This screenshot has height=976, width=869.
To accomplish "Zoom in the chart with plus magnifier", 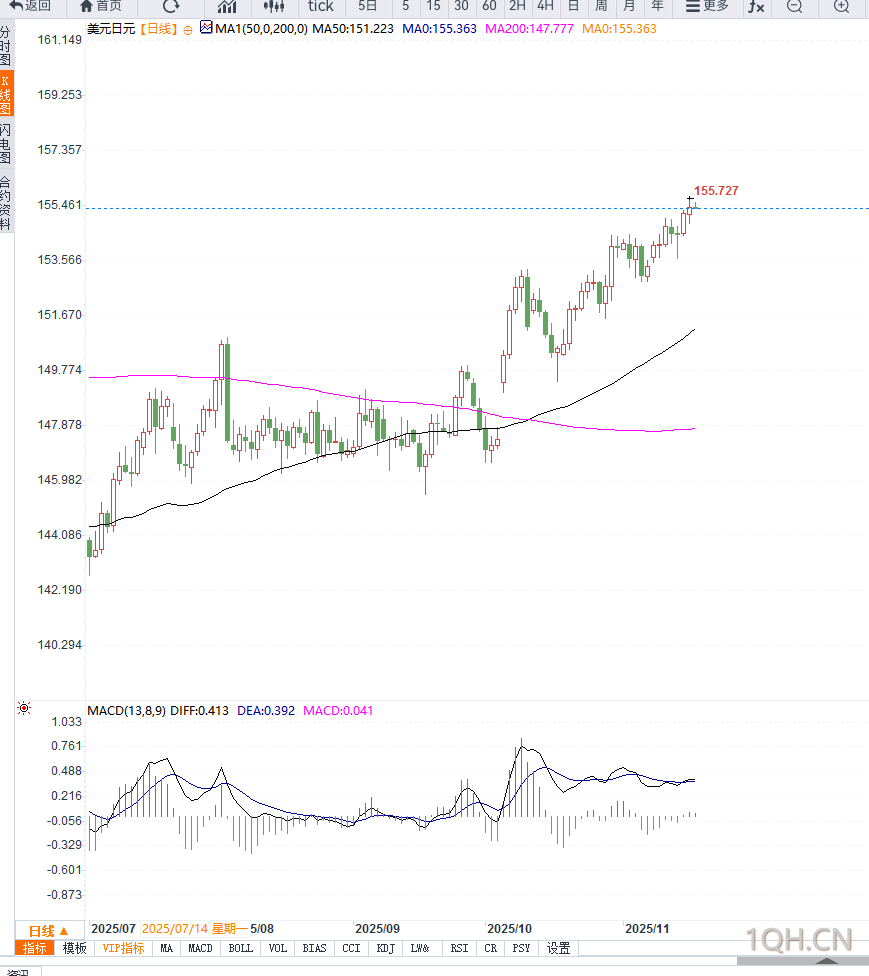I will (841, 6).
